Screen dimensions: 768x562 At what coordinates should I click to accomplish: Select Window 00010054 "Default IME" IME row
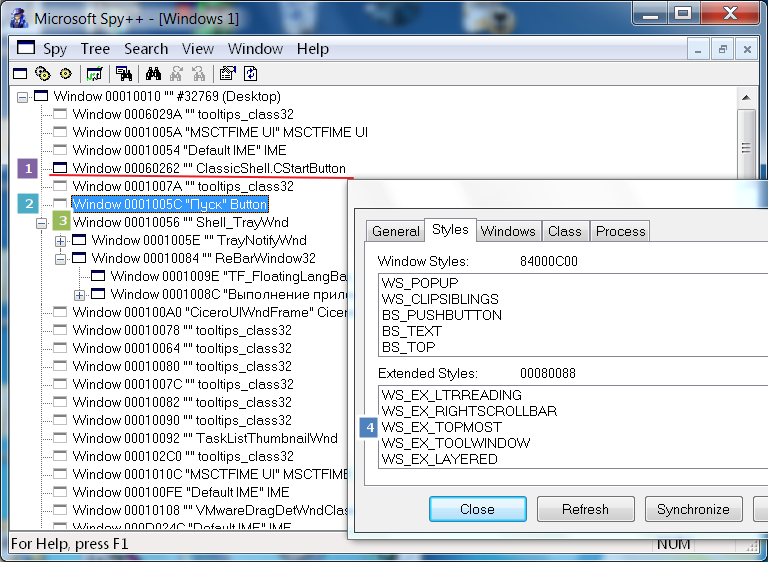tap(179, 150)
